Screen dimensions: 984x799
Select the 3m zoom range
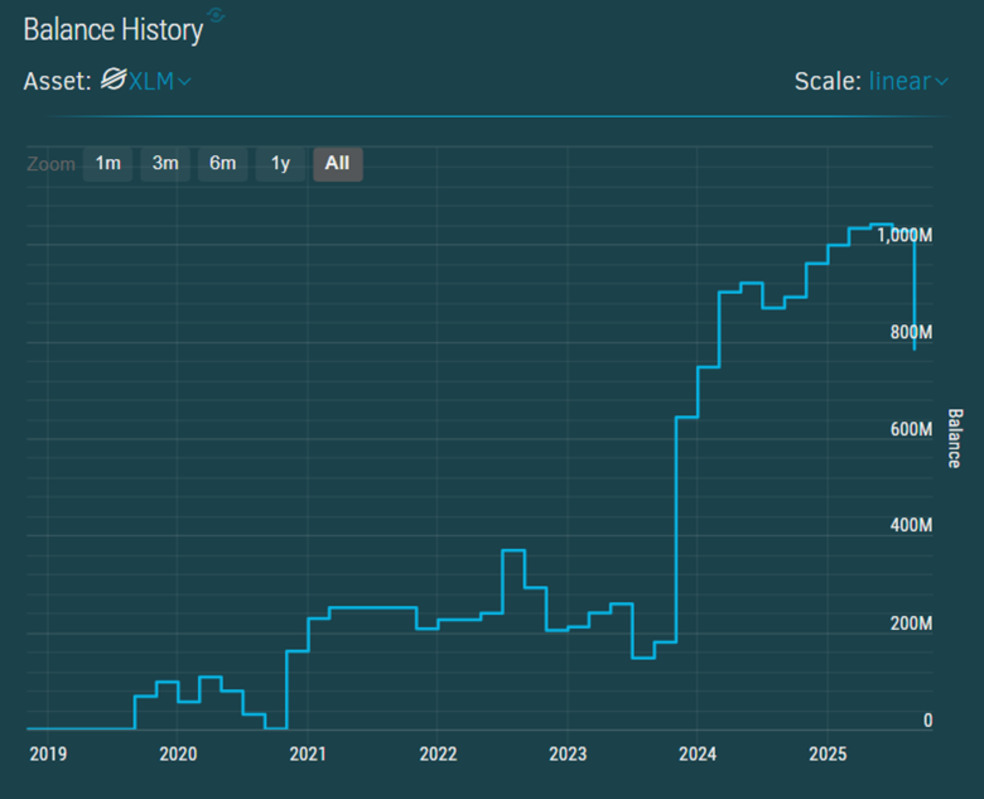tap(165, 163)
